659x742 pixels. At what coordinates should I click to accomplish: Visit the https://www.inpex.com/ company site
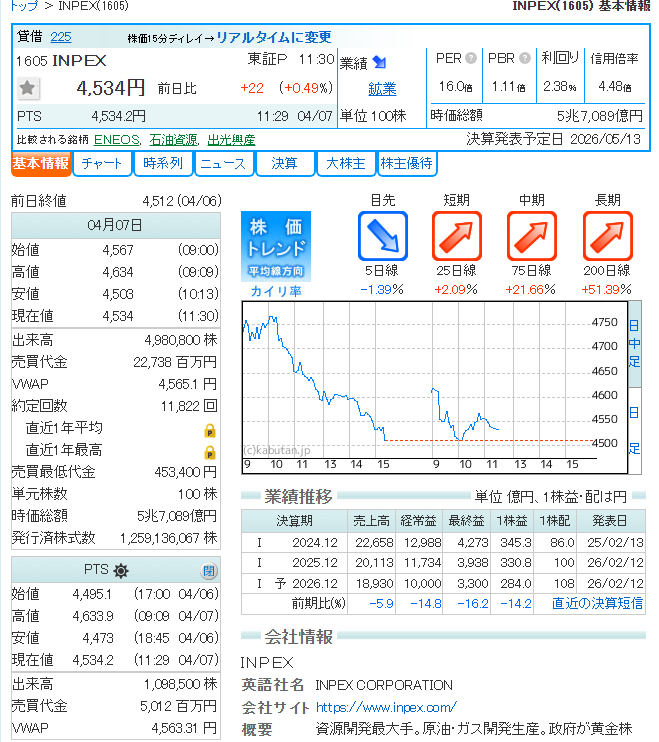click(x=386, y=707)
